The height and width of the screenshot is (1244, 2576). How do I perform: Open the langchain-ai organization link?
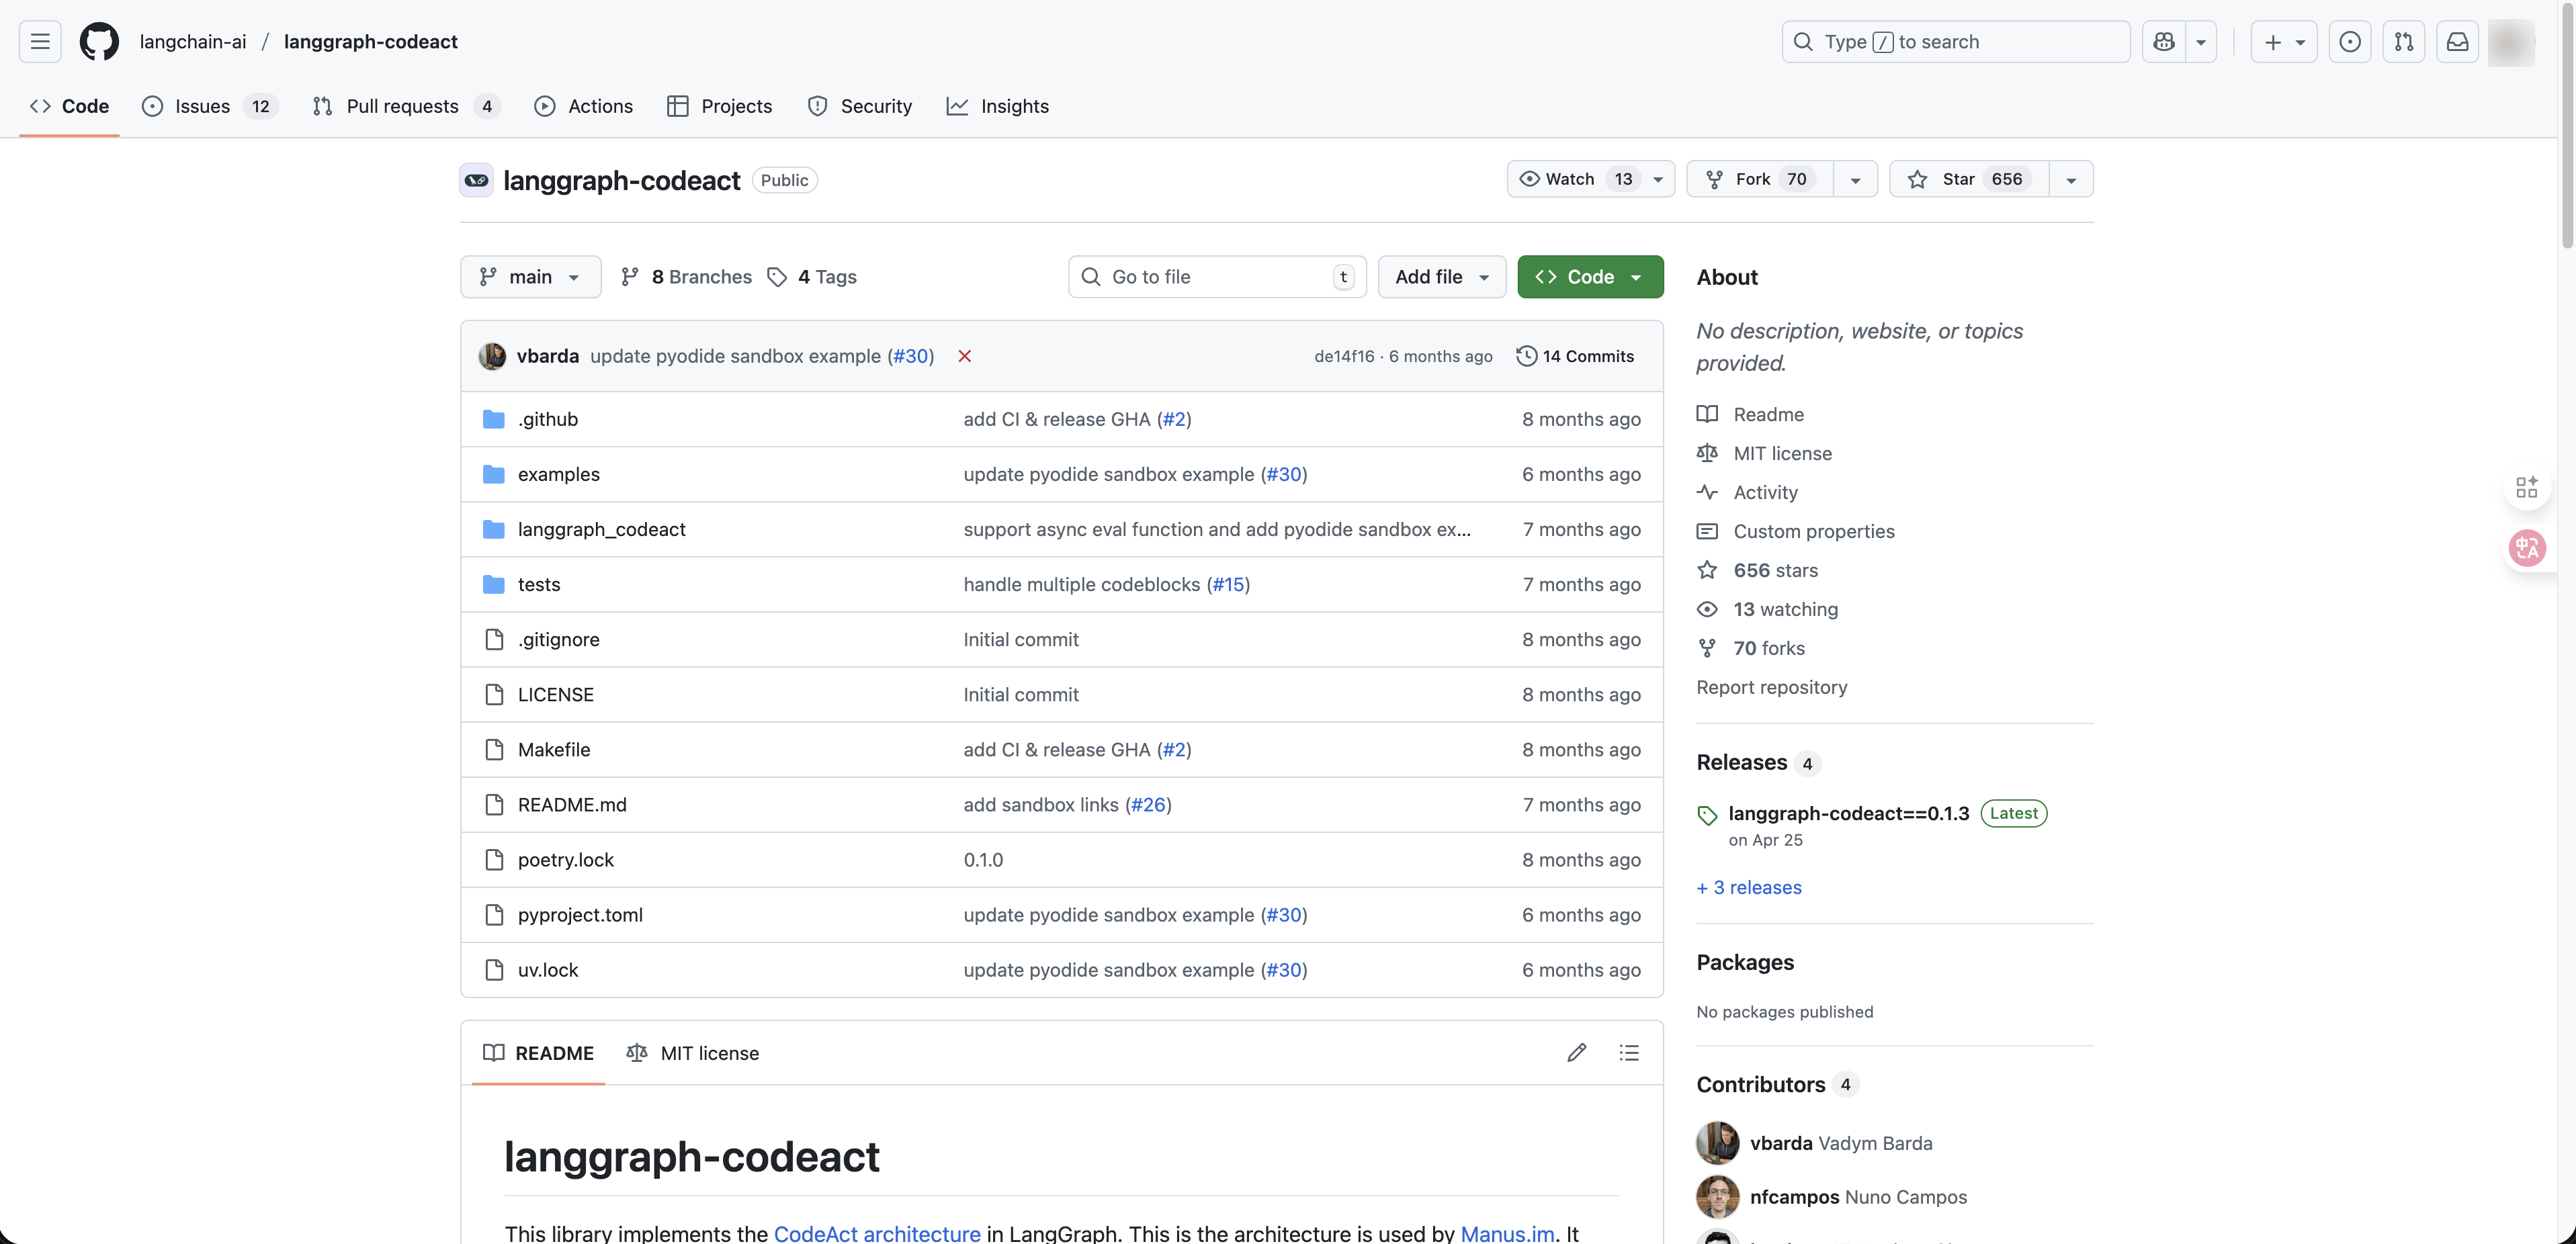pos(192,41)
